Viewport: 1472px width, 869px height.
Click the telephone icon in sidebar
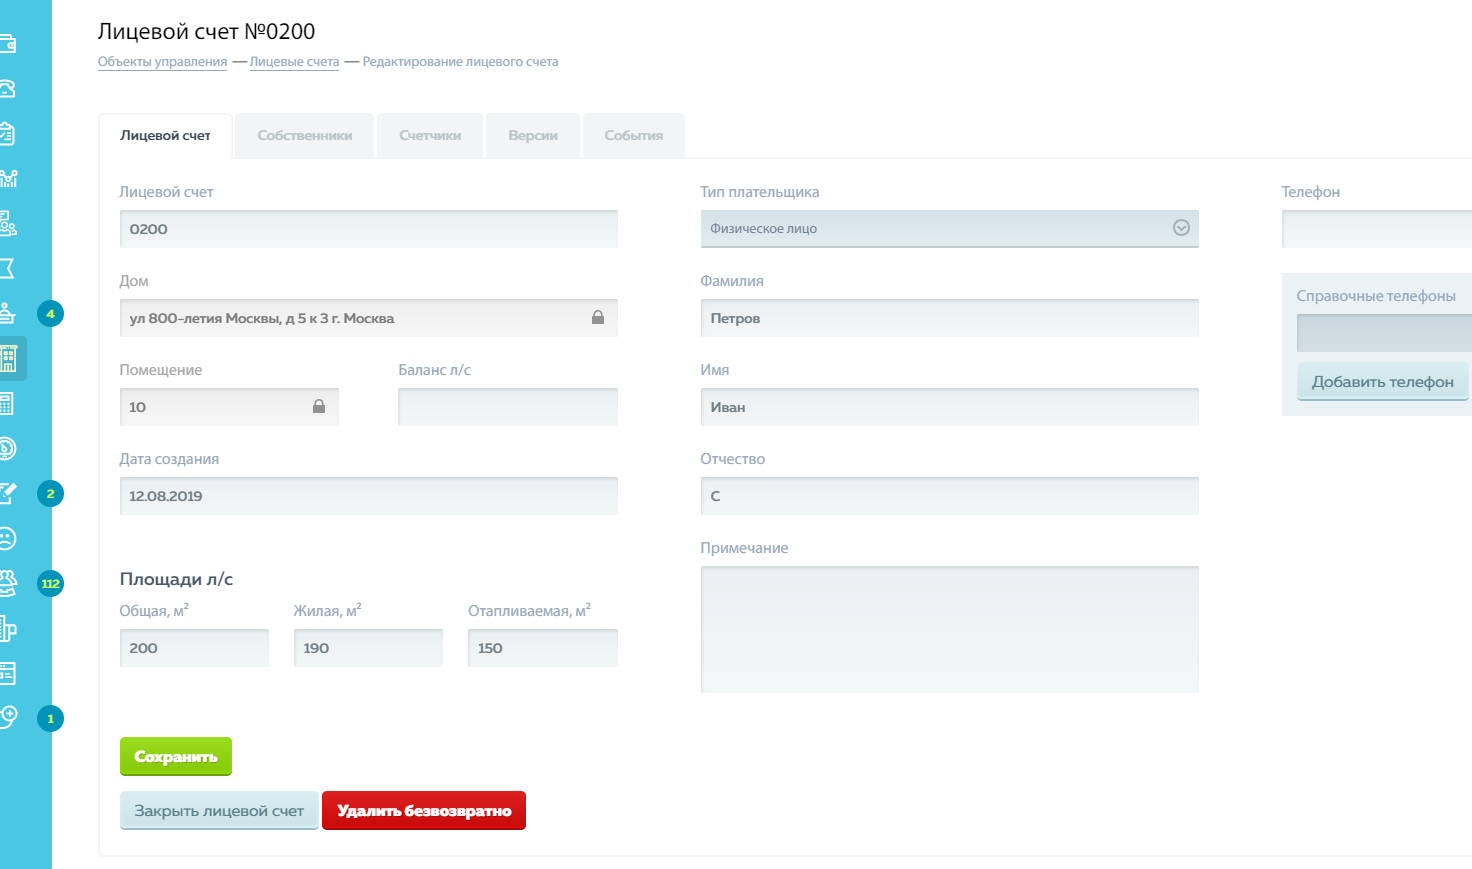8,89
